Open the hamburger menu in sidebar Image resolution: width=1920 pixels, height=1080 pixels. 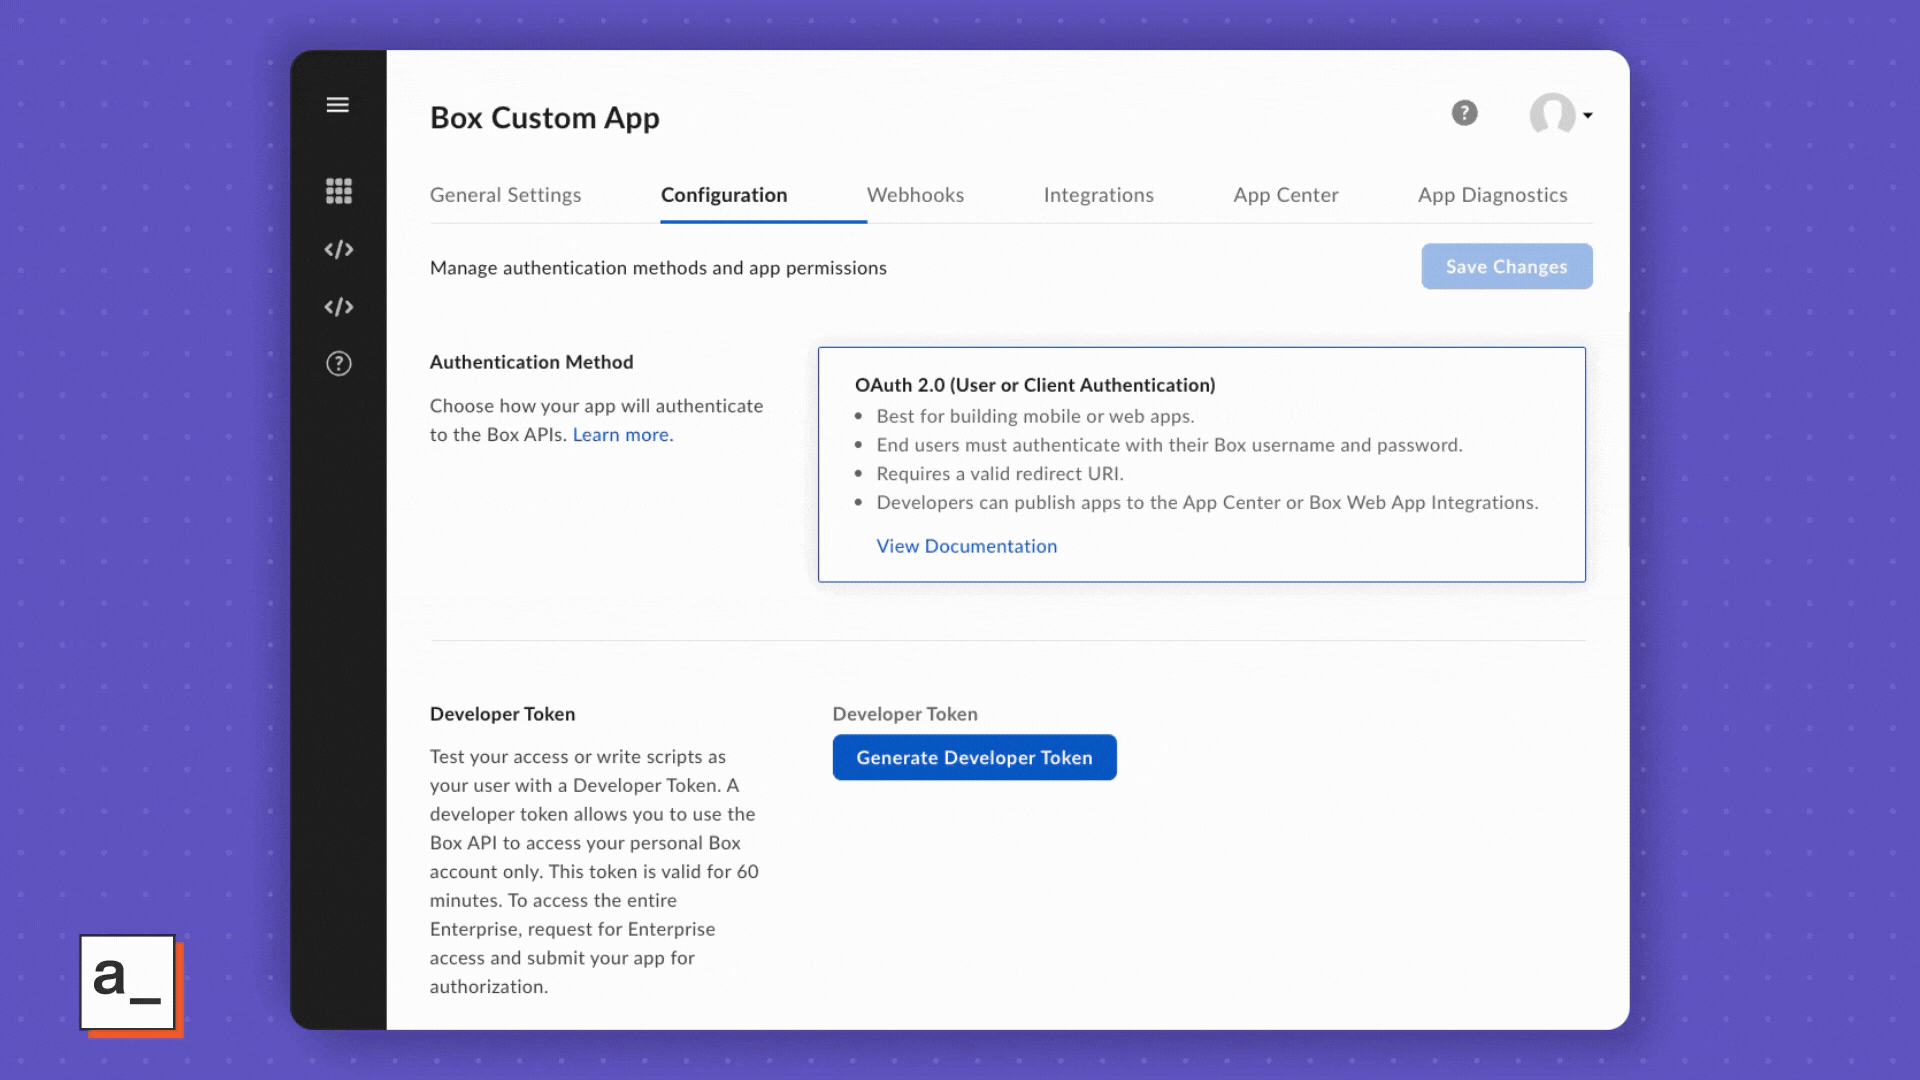(x=338, y=105)
